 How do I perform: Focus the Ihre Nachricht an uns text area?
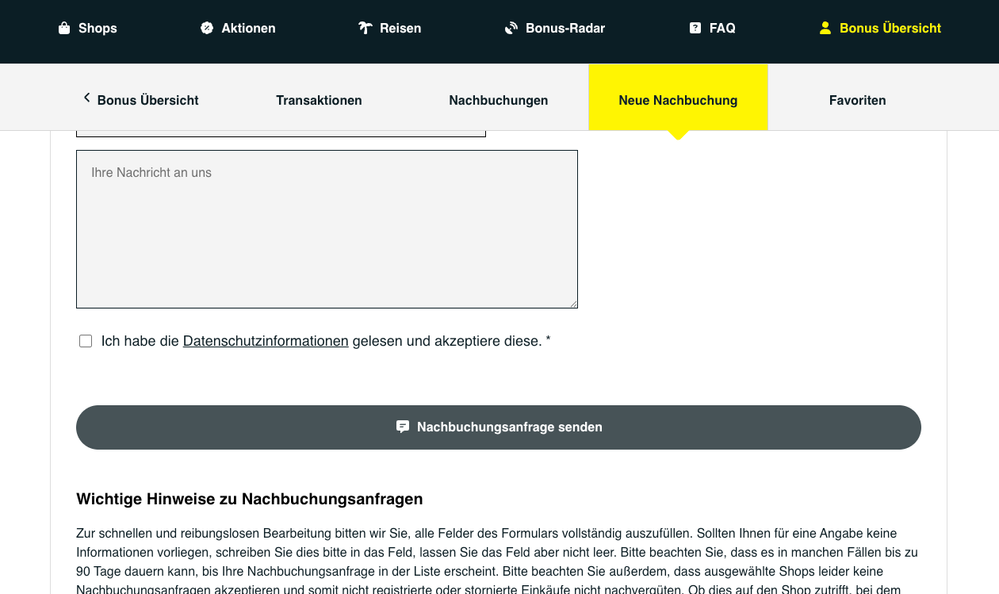tap(327, 229)
